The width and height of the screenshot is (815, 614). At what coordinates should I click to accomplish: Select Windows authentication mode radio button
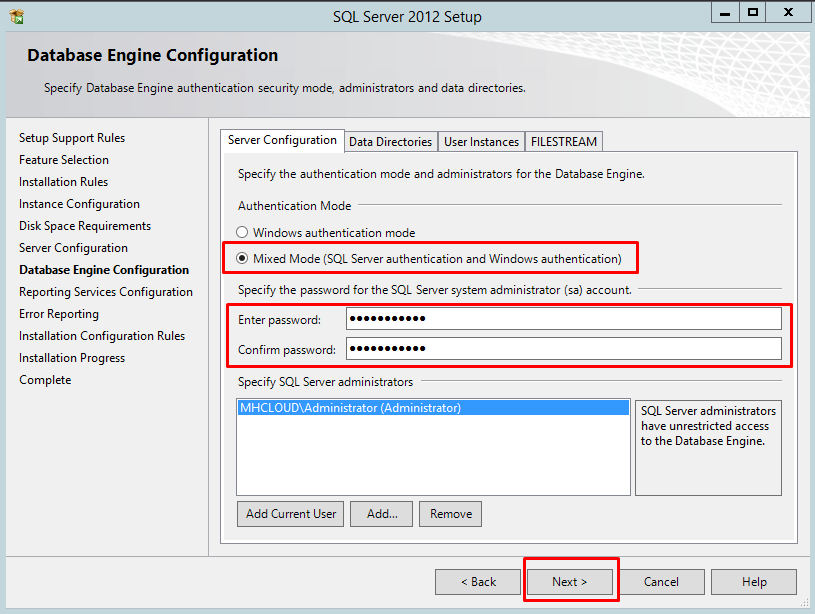point(242,232)
